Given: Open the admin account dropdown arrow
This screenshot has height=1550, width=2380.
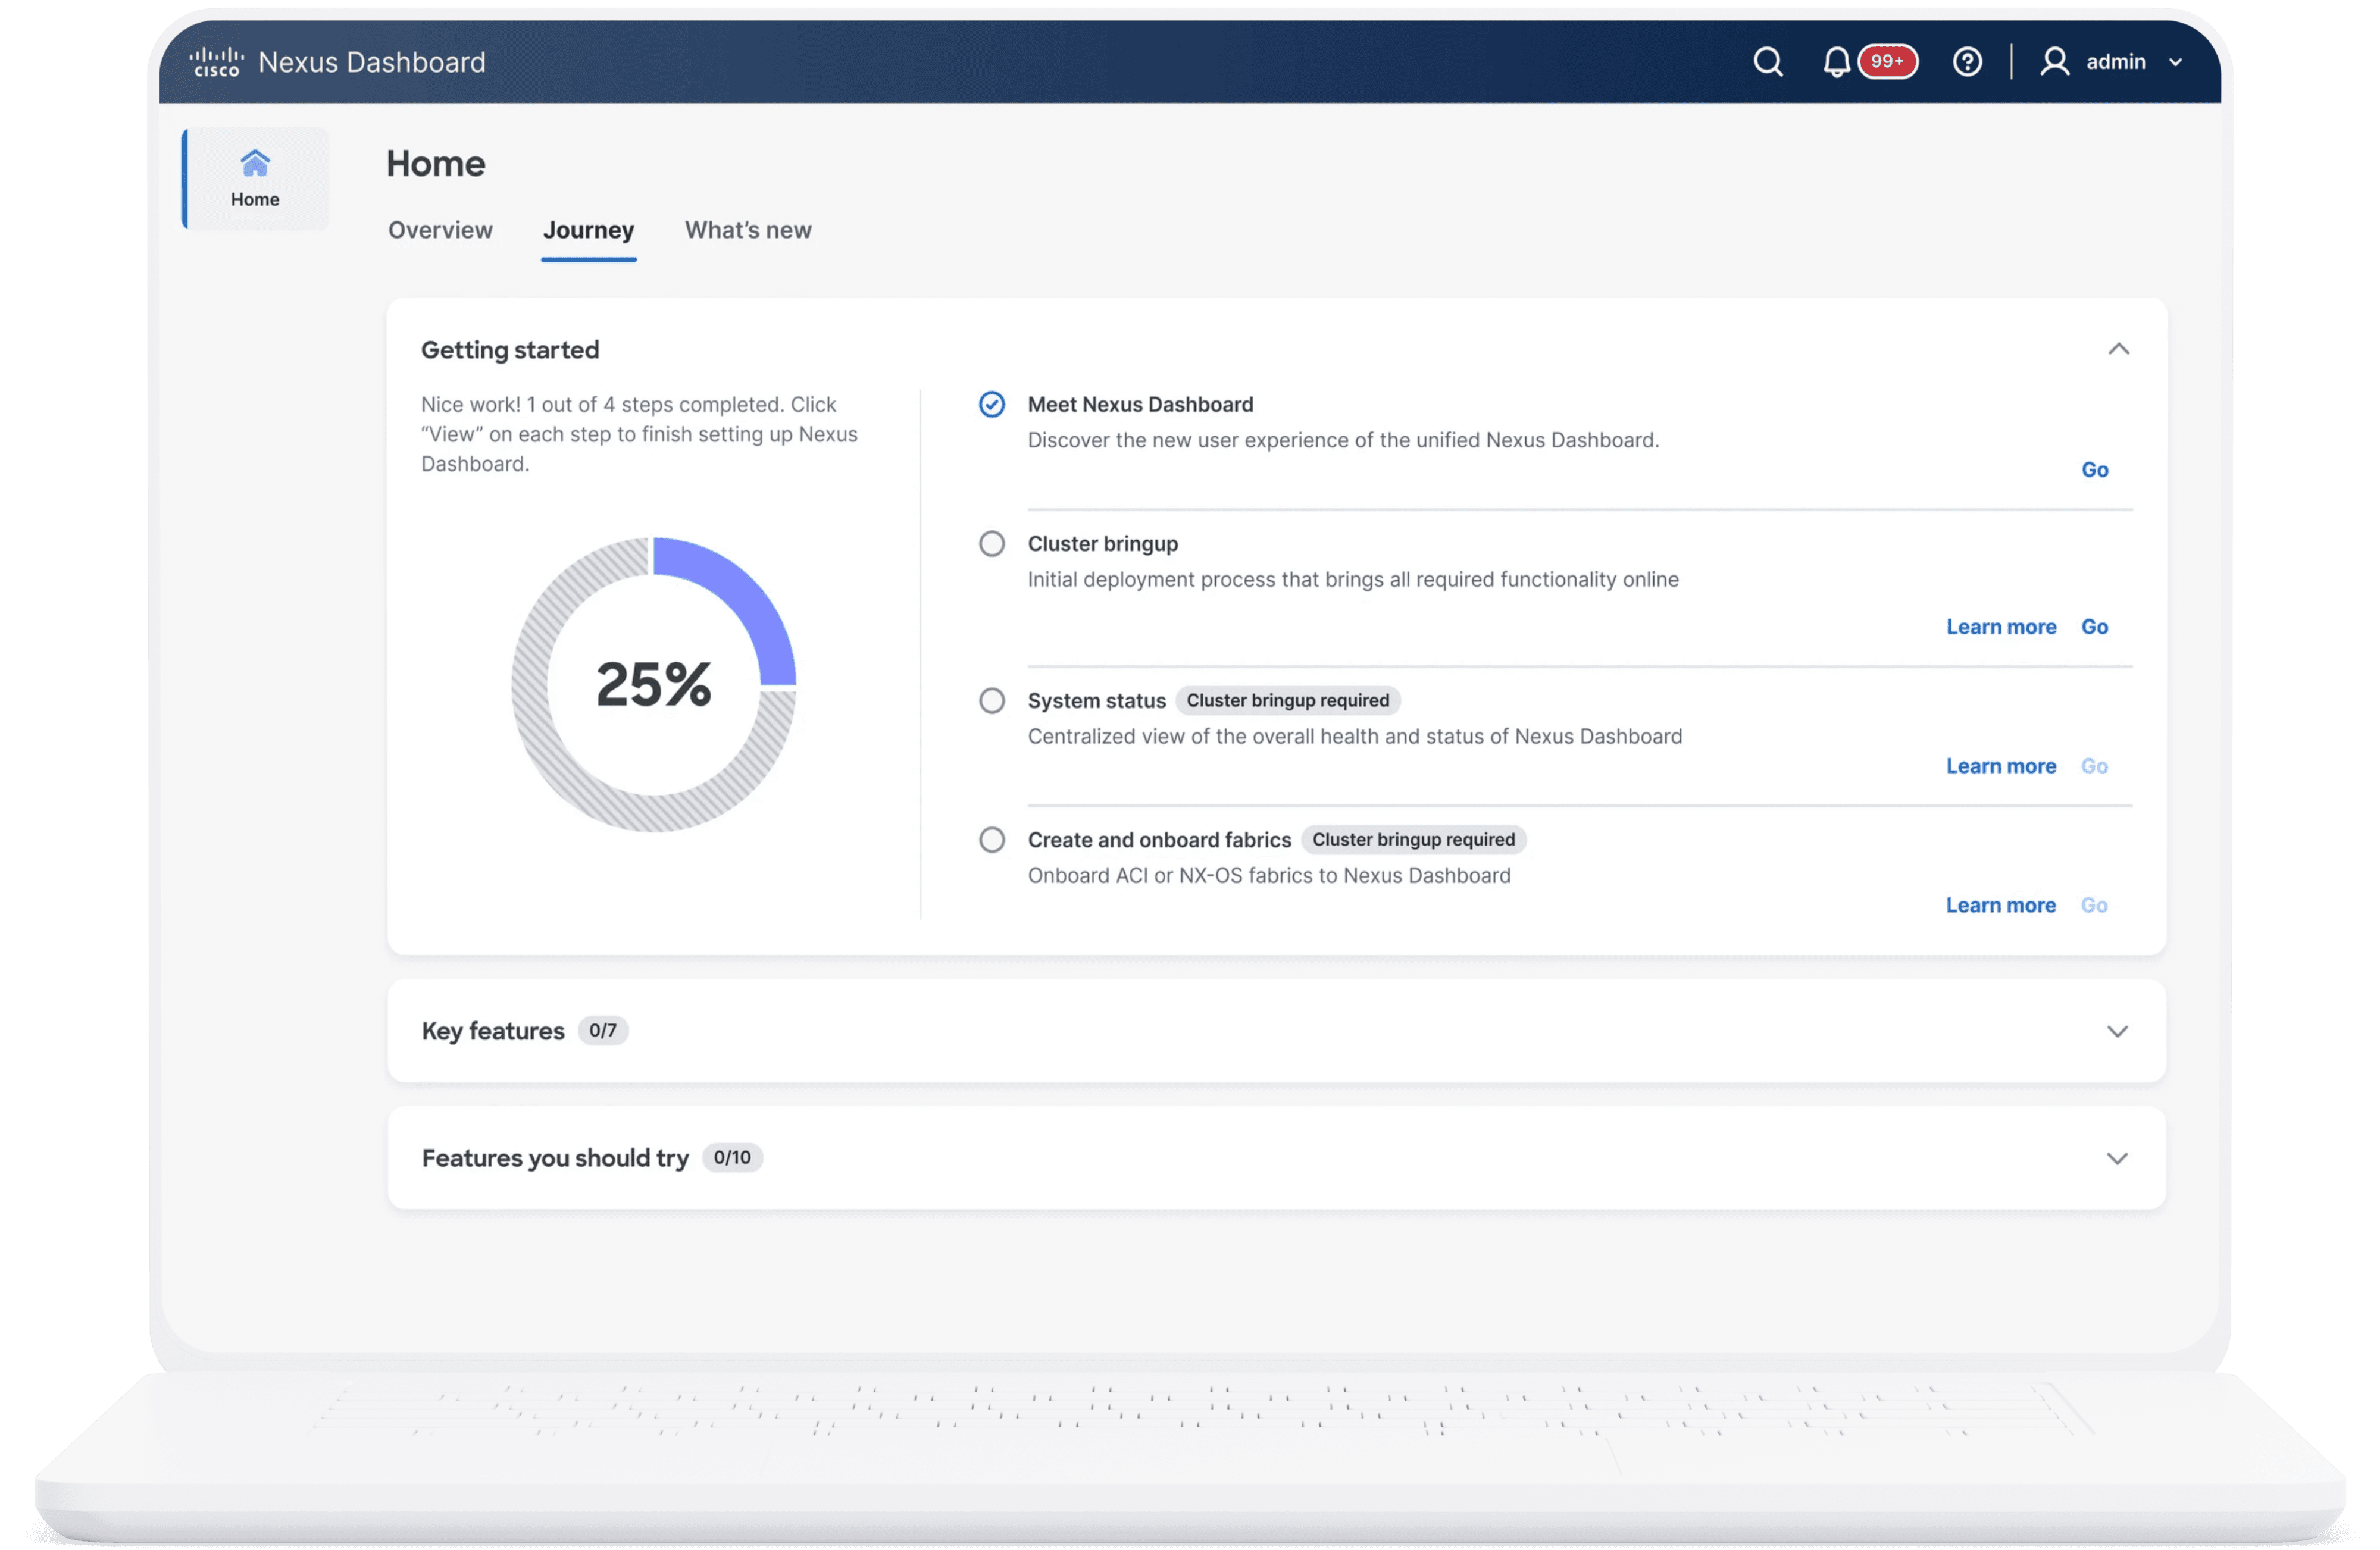Looking at the screenshot, I should point(2175,63).
